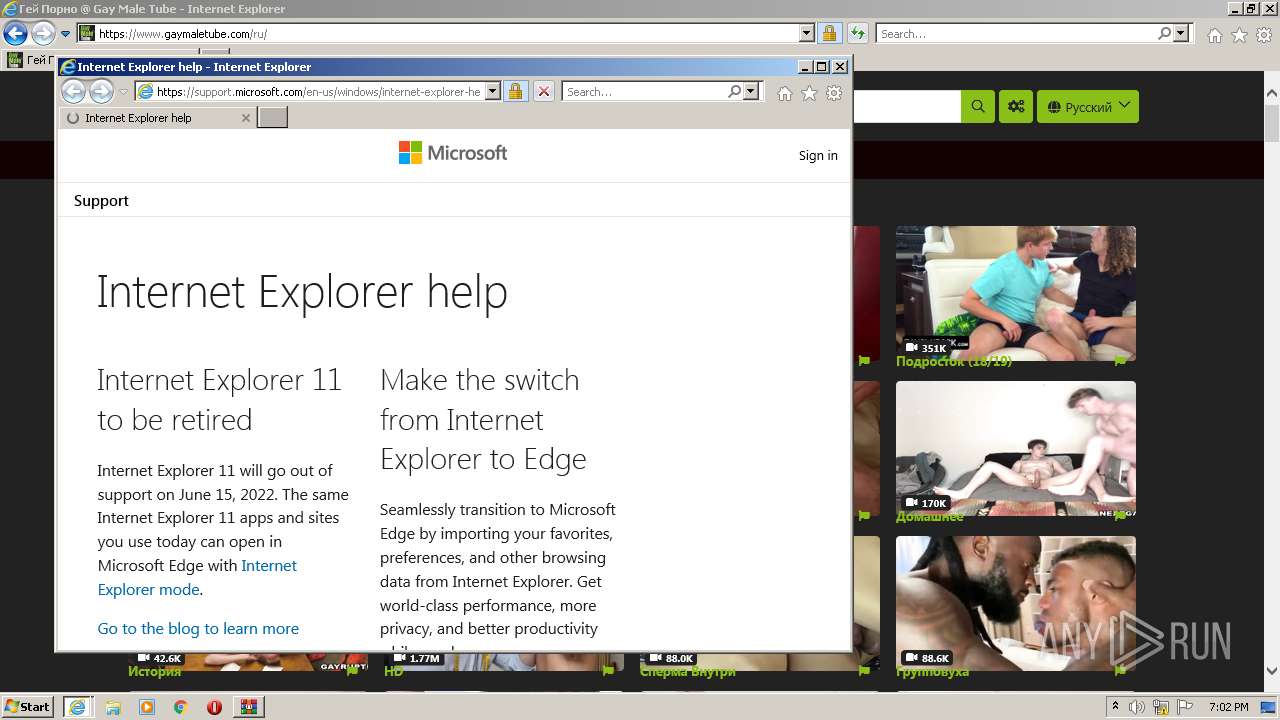Click Back in the main Internet Explorer window
This screenshot has height=720, width=1280.
point(15,34)
